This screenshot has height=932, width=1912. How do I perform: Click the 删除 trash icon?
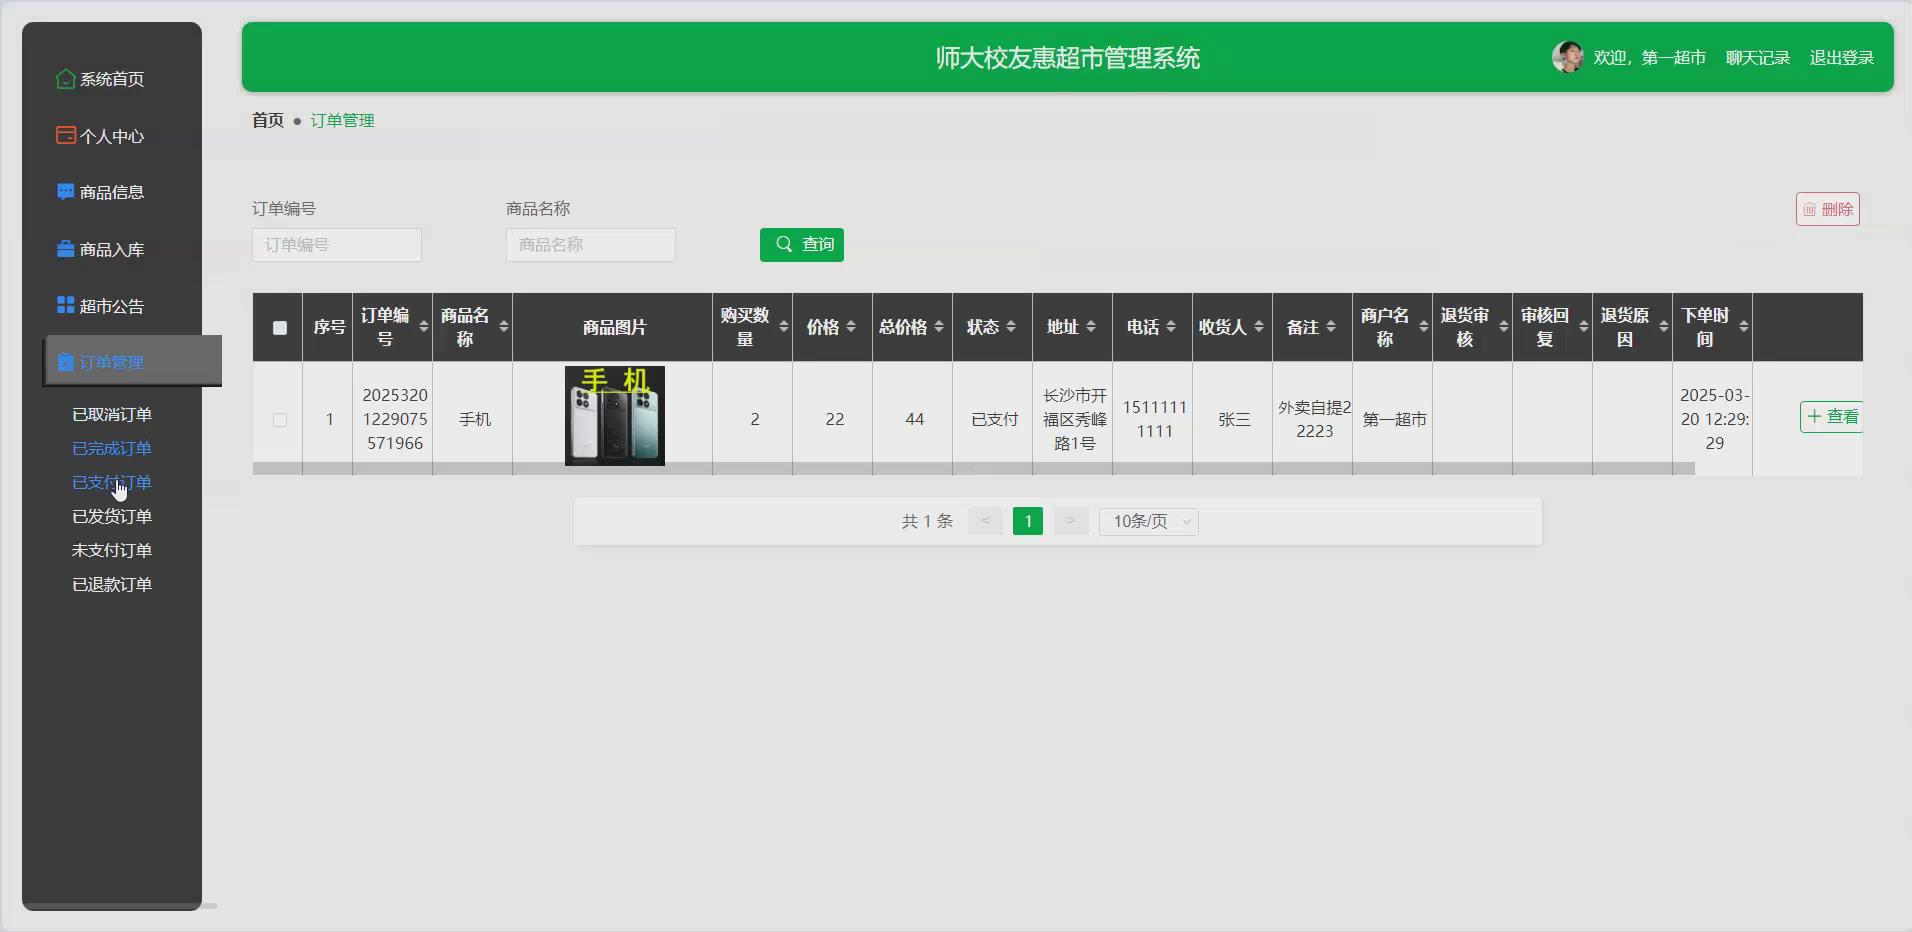point(1808,208)
